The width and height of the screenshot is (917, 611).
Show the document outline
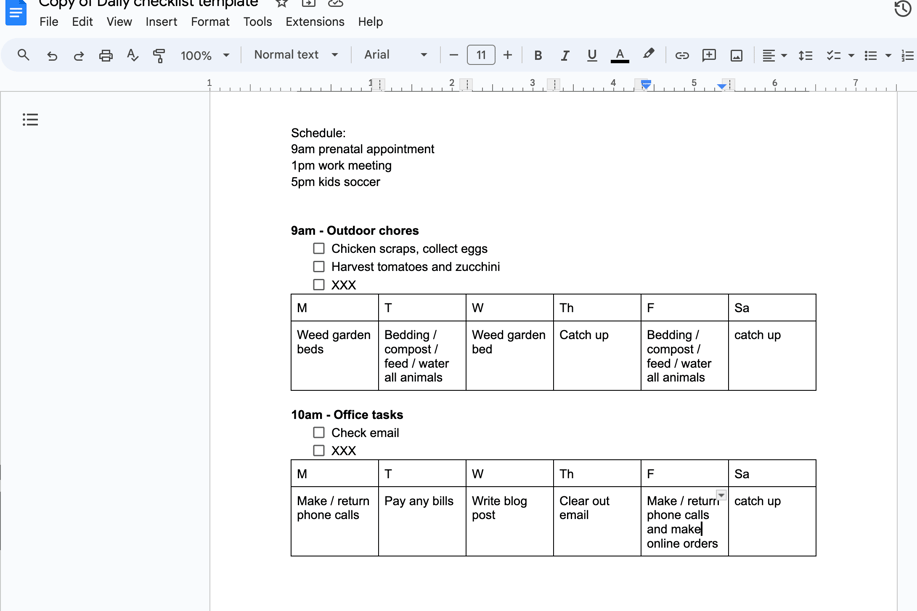click(x=30, y=120)
